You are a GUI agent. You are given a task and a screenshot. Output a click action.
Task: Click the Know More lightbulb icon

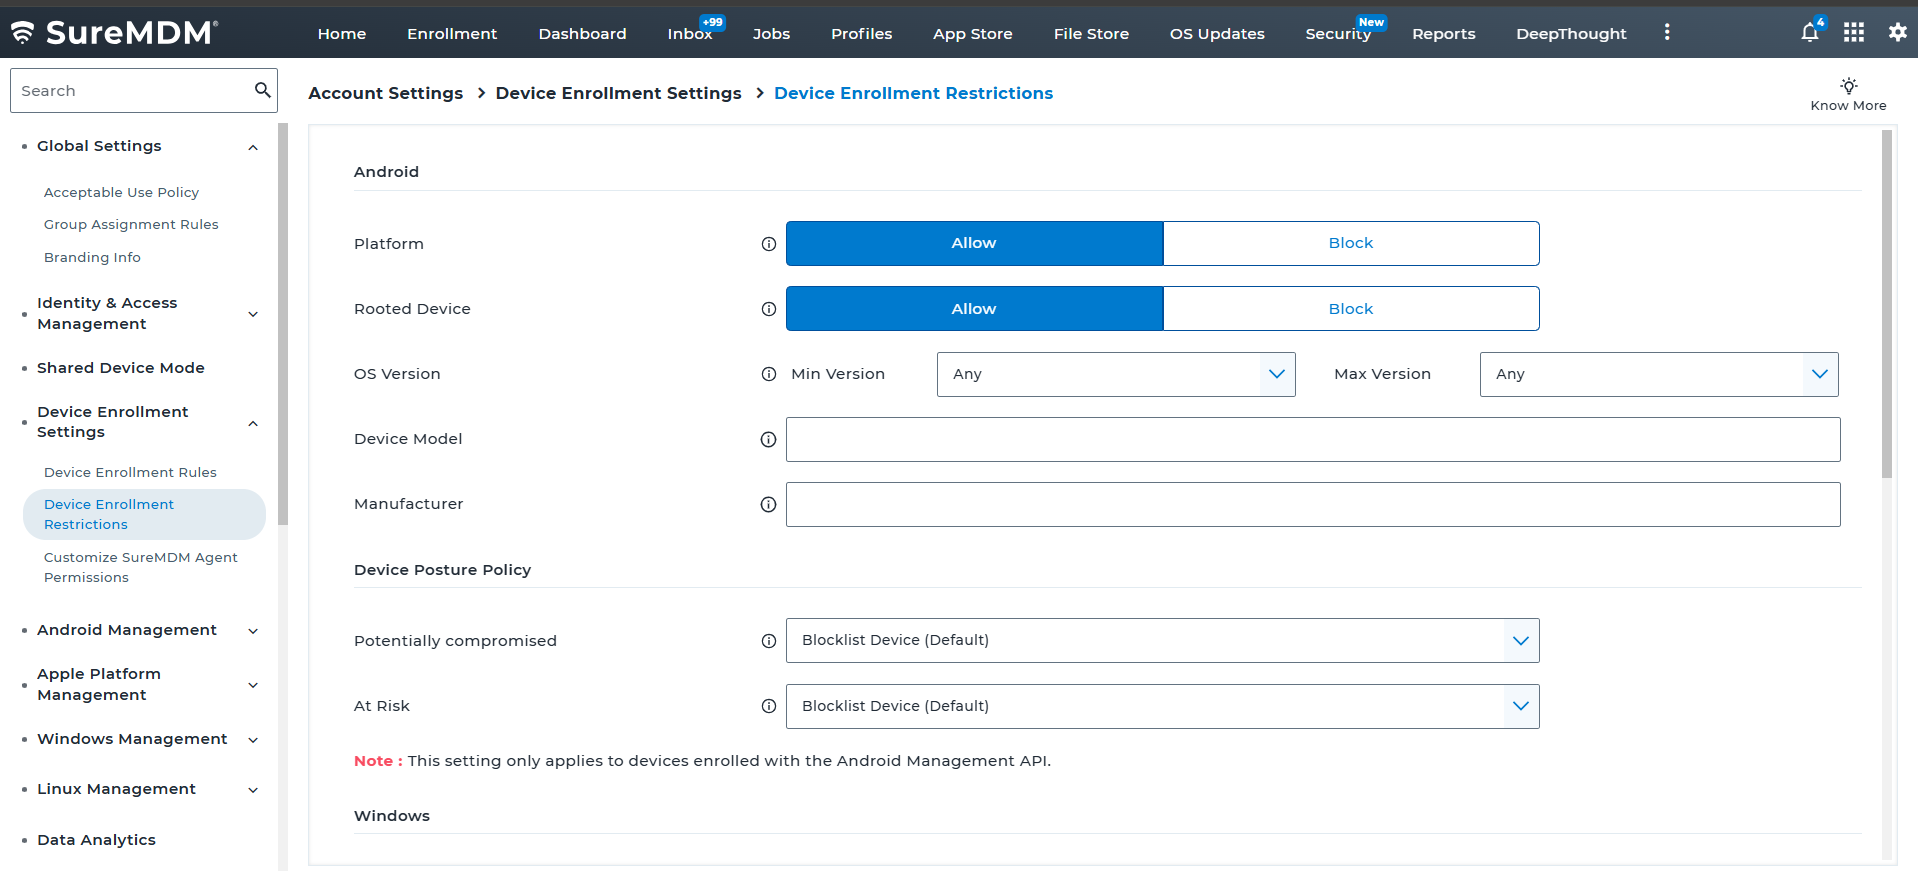tap(1848, 86)
